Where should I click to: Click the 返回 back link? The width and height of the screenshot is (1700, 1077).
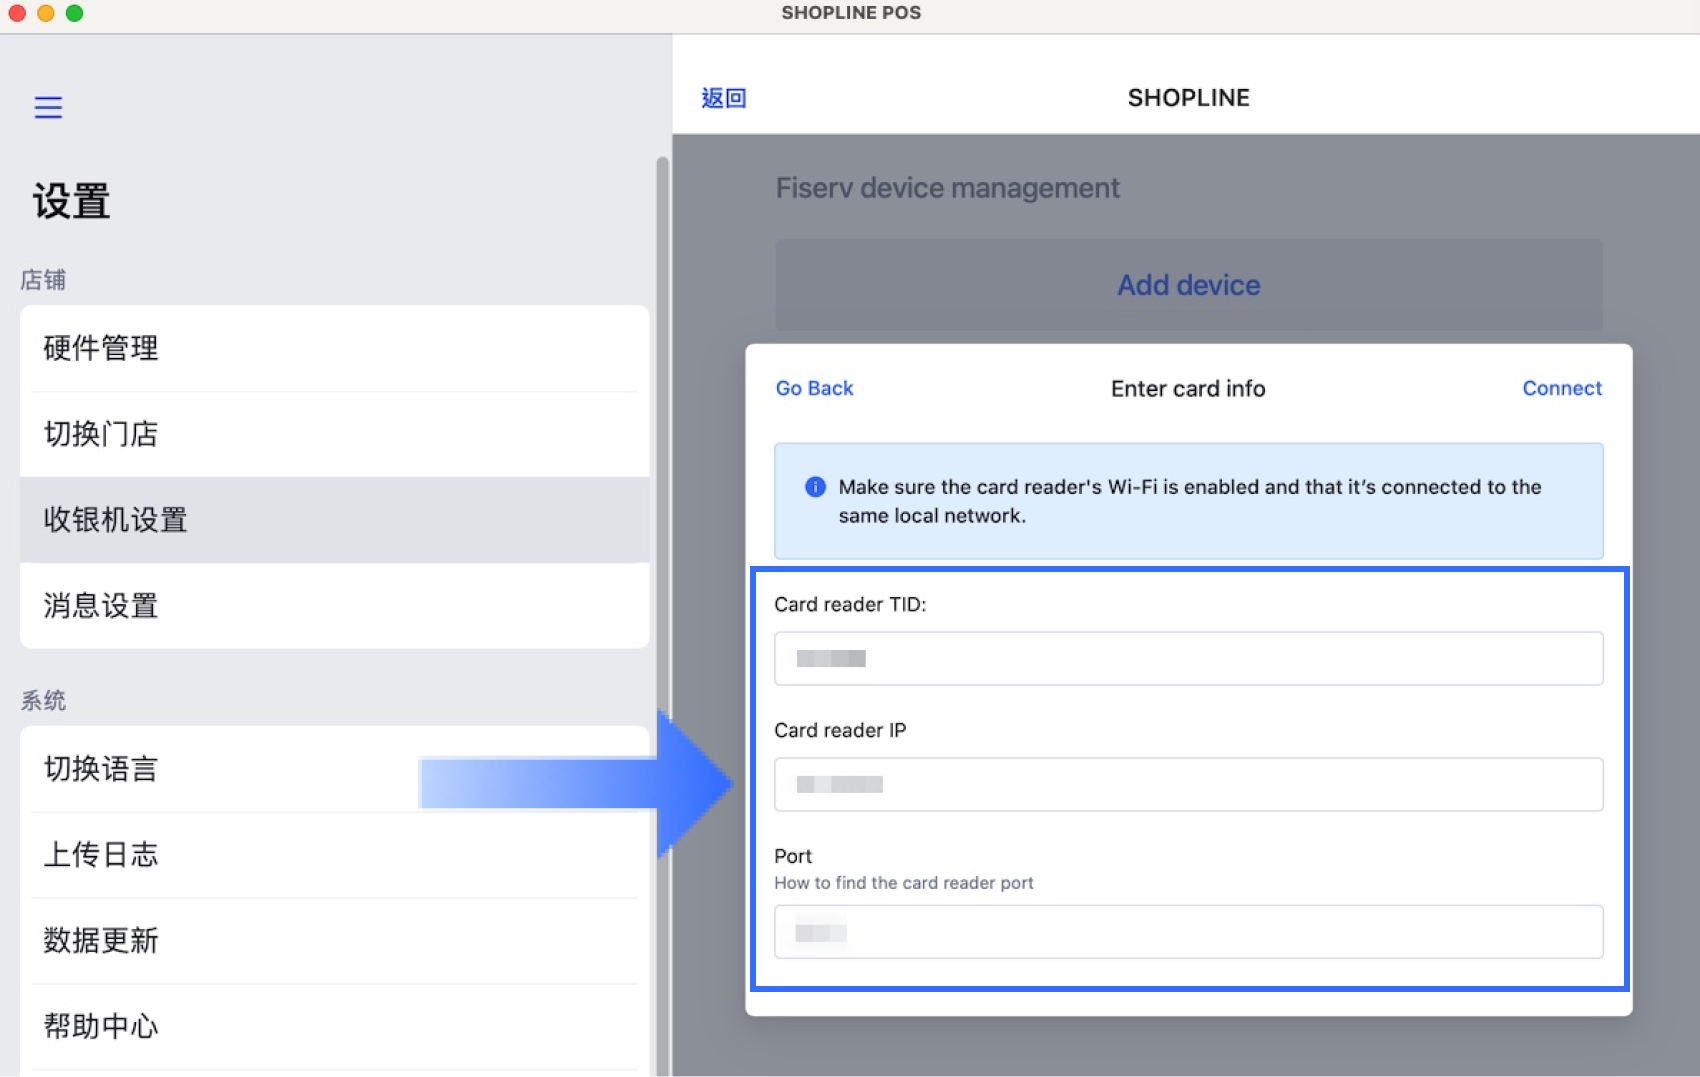(724, 98)
